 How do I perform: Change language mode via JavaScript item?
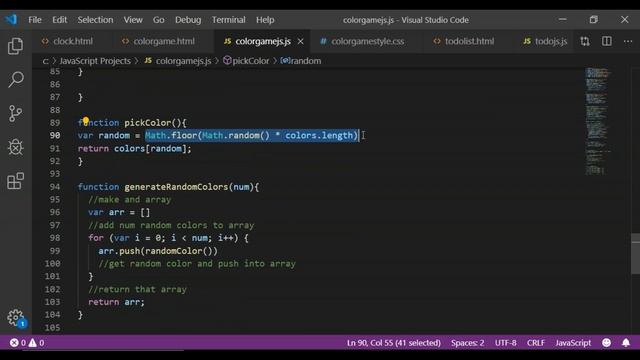pyautogui.click(x=573, y=343)
